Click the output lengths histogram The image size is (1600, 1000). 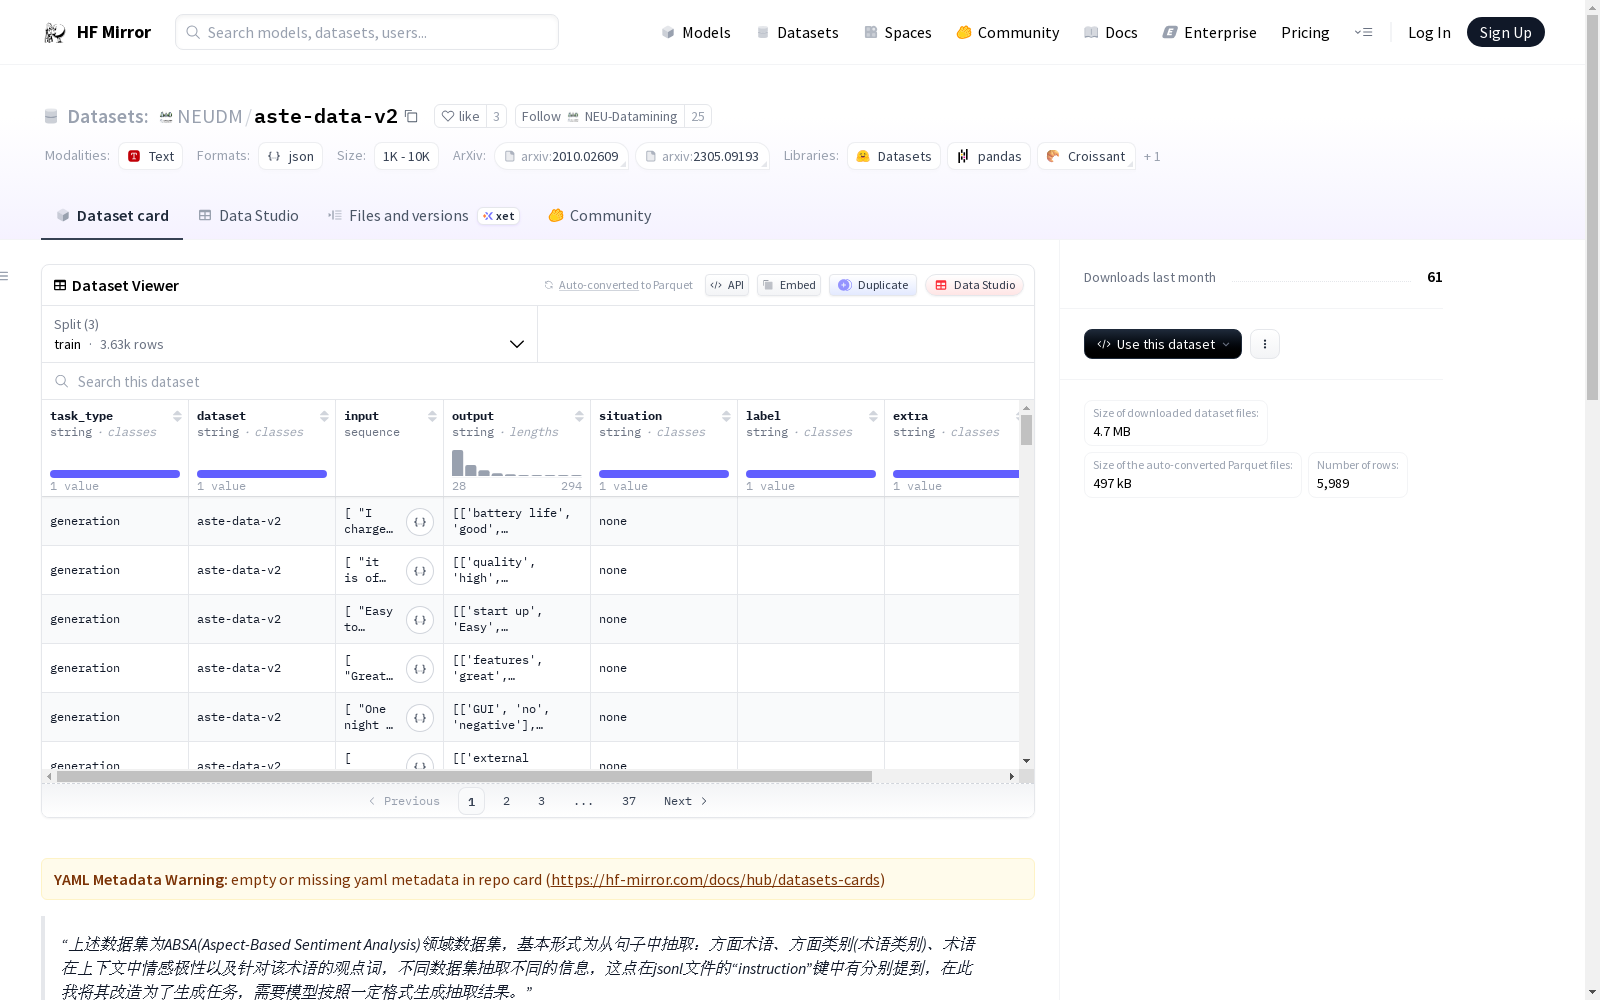(x=517, y=463)
